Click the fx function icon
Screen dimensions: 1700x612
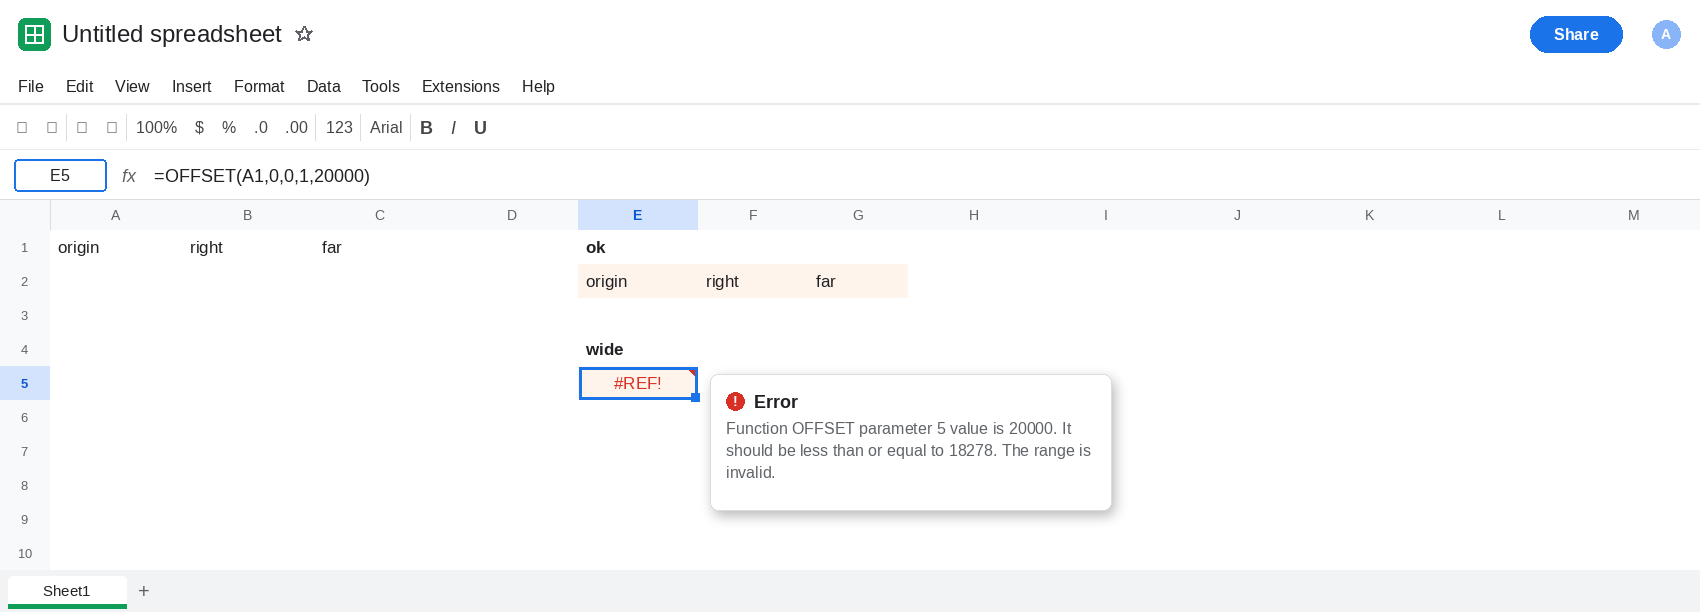129,176
